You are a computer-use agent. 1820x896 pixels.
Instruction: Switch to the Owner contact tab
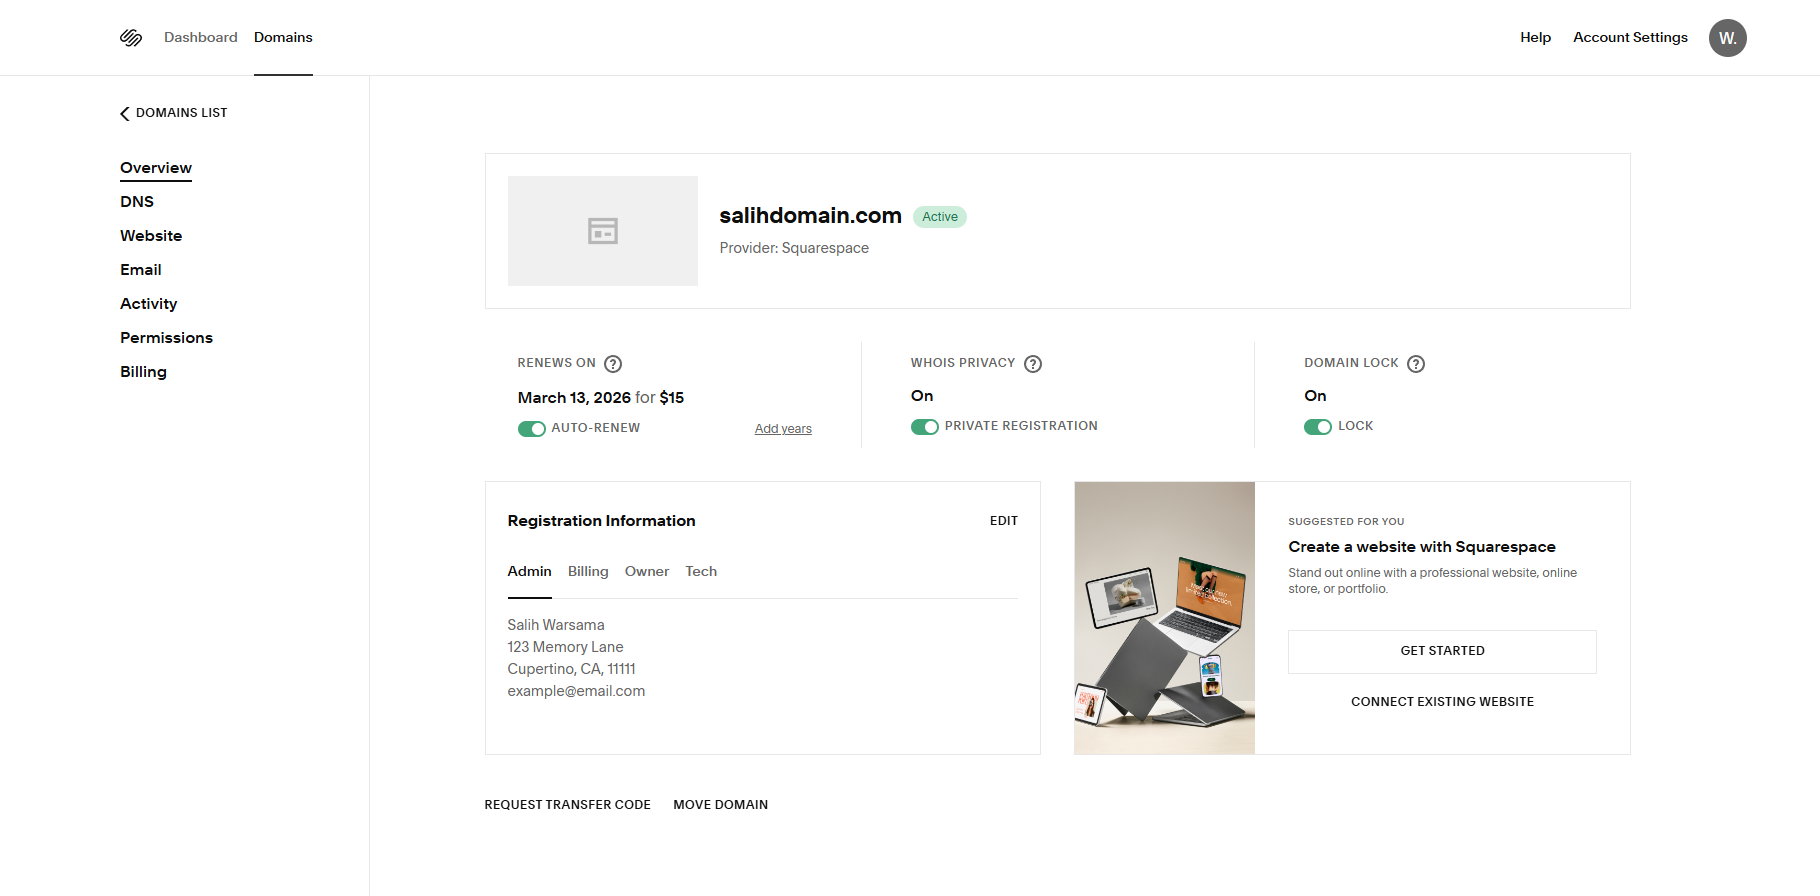[647, 571]
